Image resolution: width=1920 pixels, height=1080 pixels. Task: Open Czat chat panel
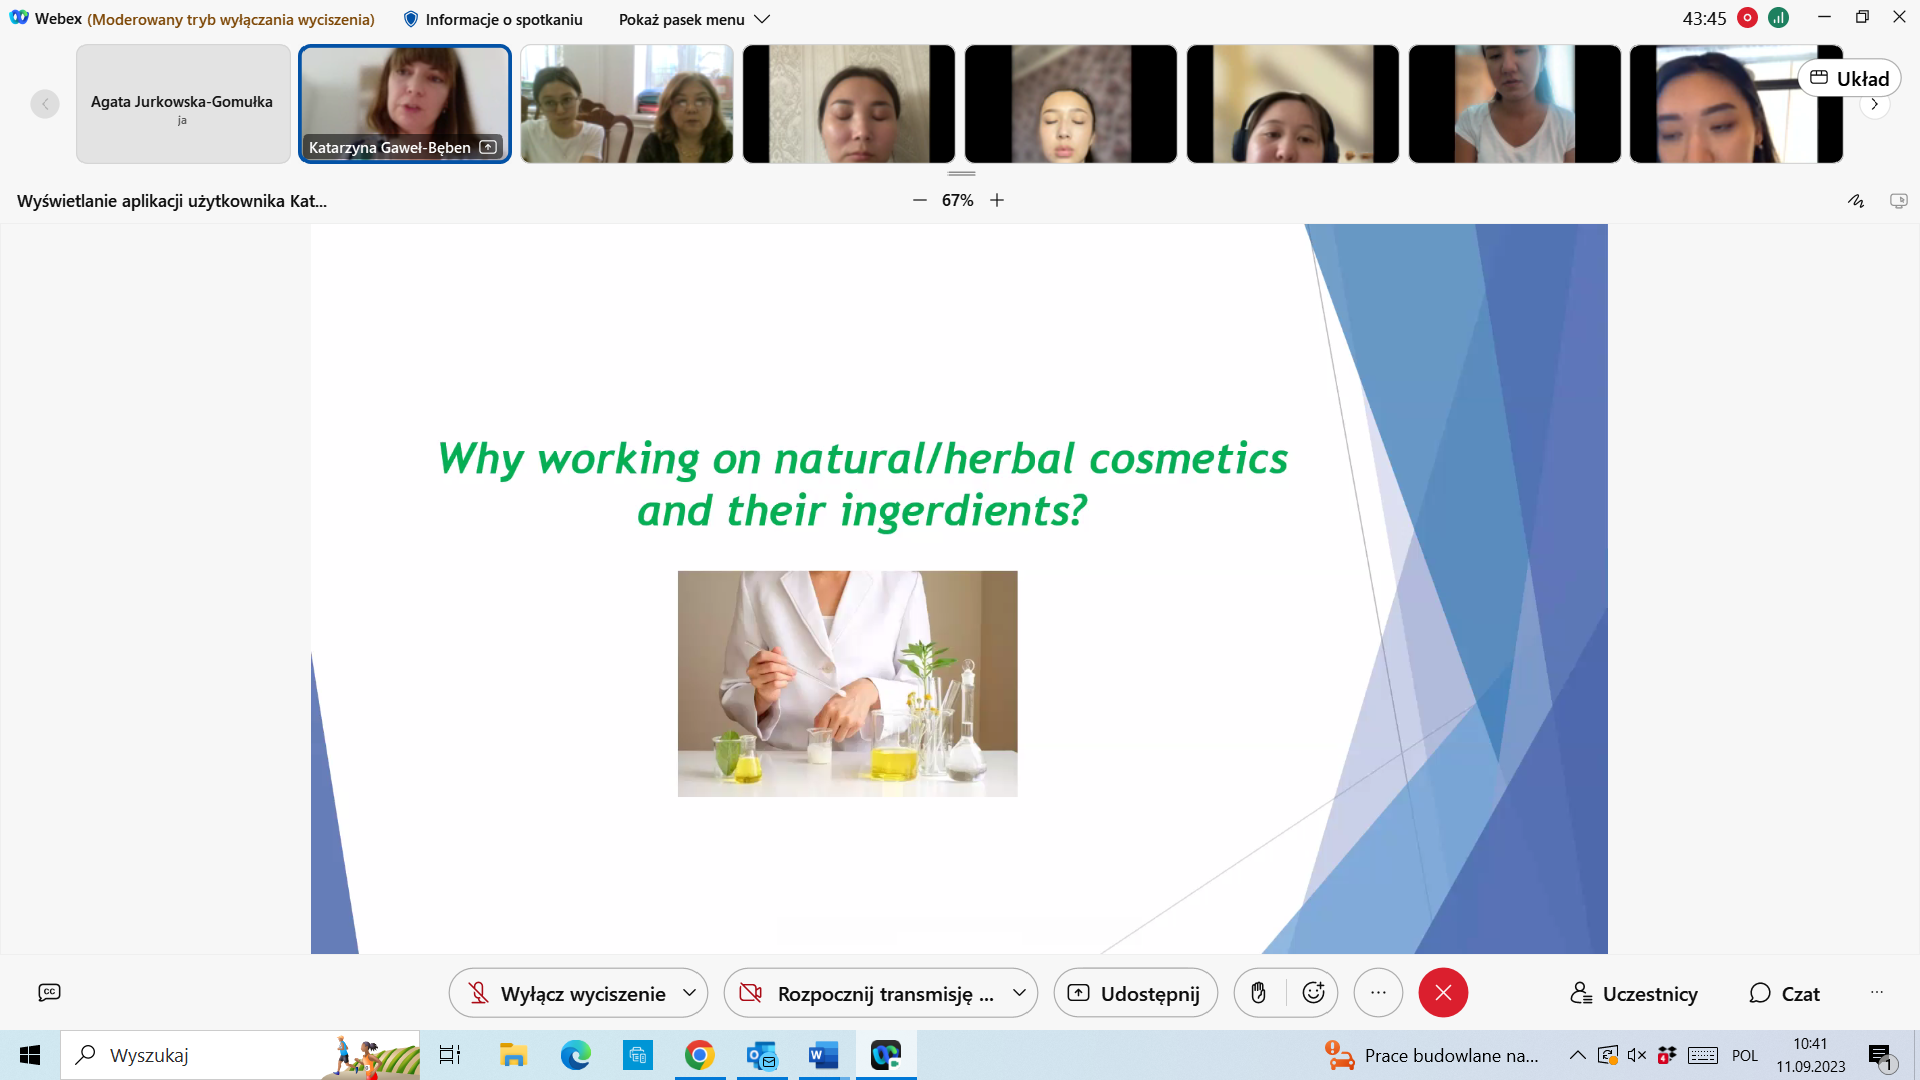coord(1784,994)
